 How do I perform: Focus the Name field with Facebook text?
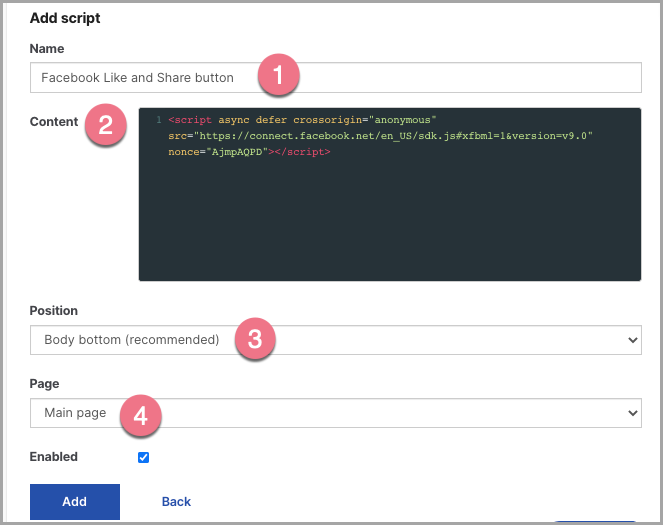coord(336,78)
